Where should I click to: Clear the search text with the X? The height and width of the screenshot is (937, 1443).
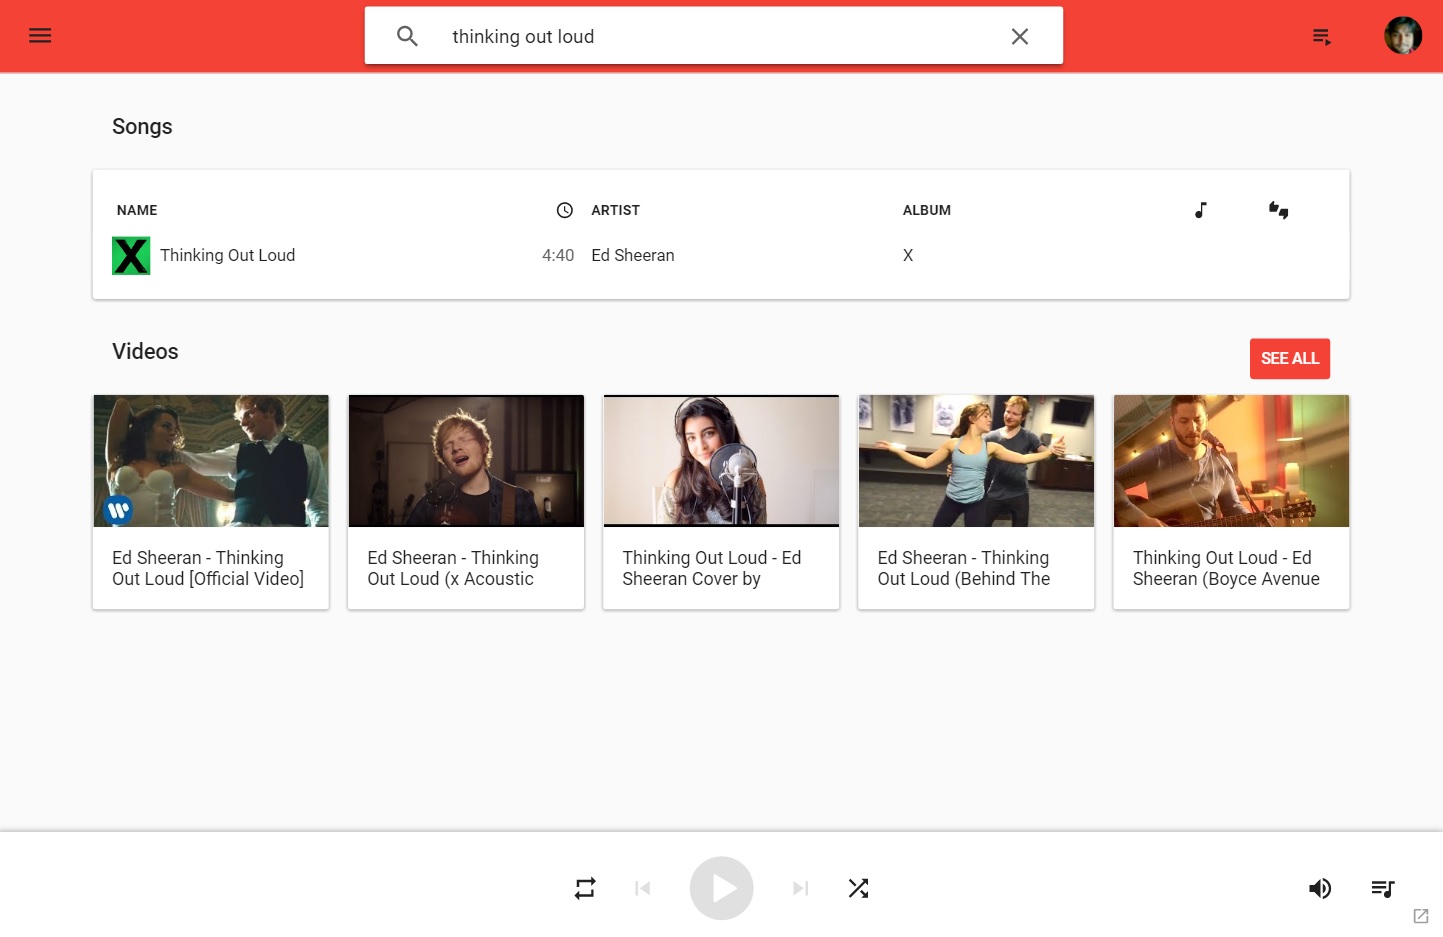(x=1020, y=36)
